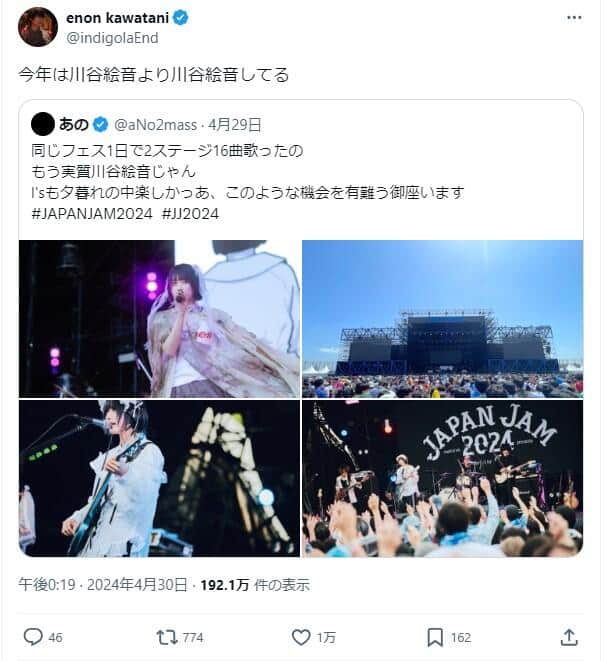
Task: Click the share upload icon
Action: [x=569, y=637]
